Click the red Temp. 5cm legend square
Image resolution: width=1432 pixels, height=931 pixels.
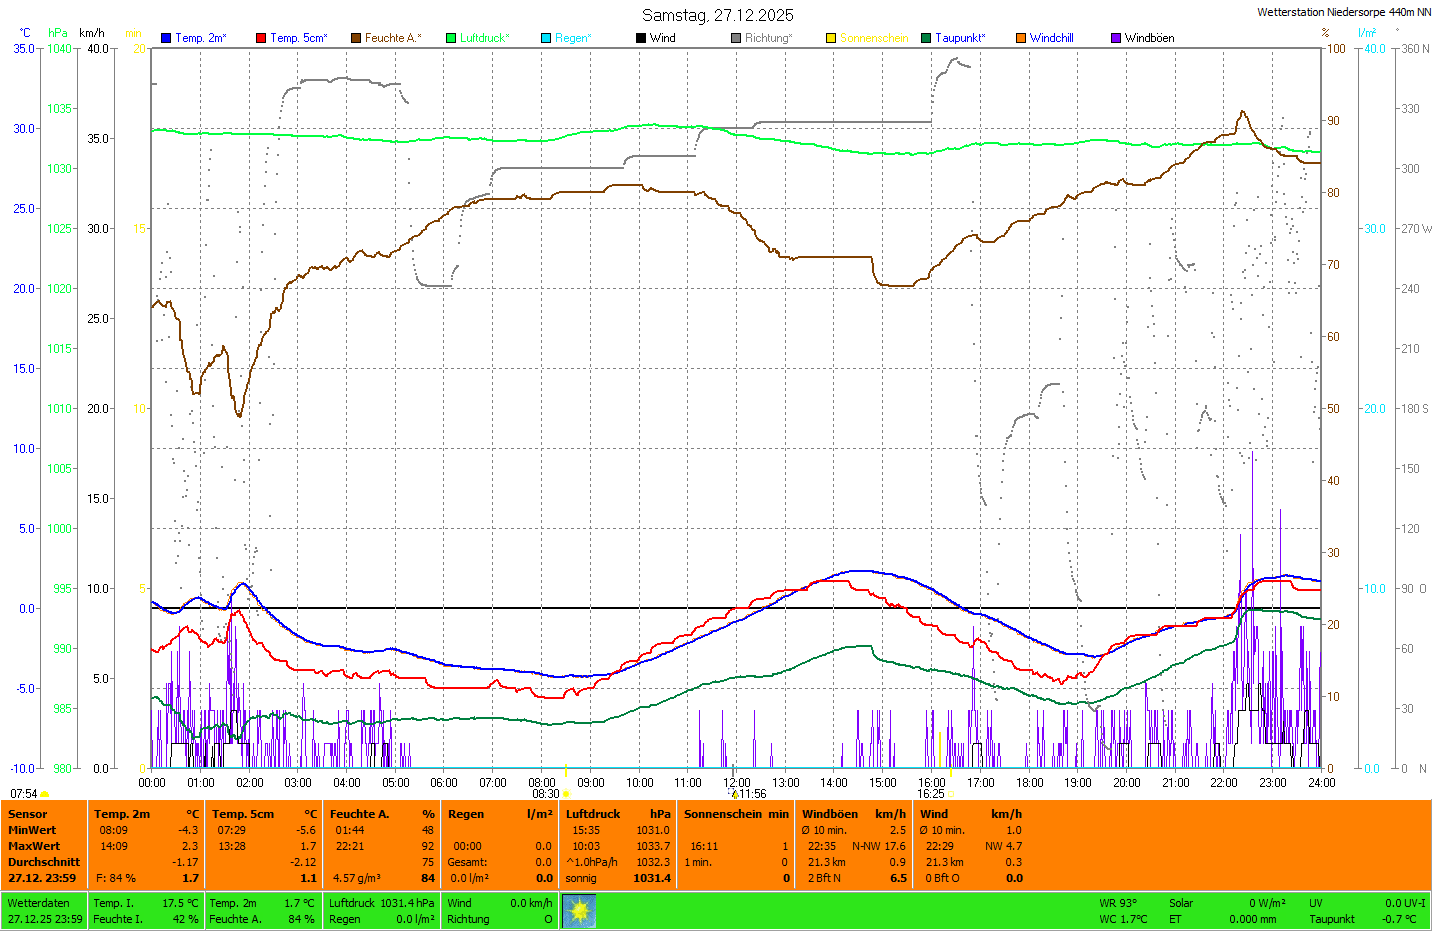click(261, 38)
